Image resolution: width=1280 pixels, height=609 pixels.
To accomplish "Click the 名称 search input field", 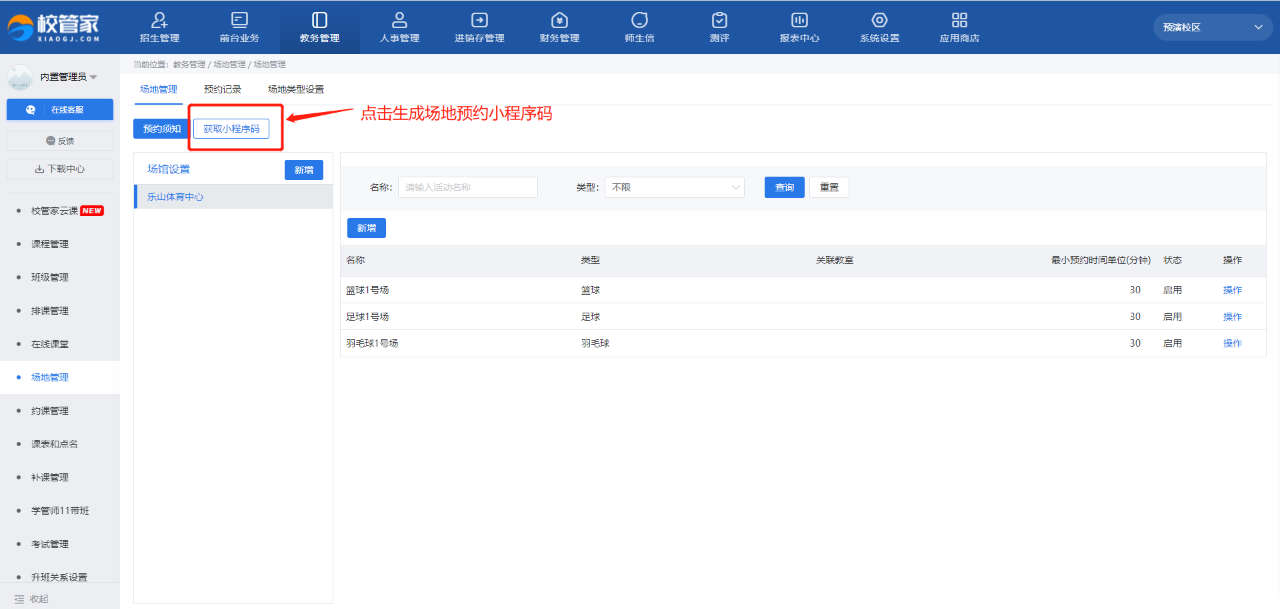I will coord(467,187).
